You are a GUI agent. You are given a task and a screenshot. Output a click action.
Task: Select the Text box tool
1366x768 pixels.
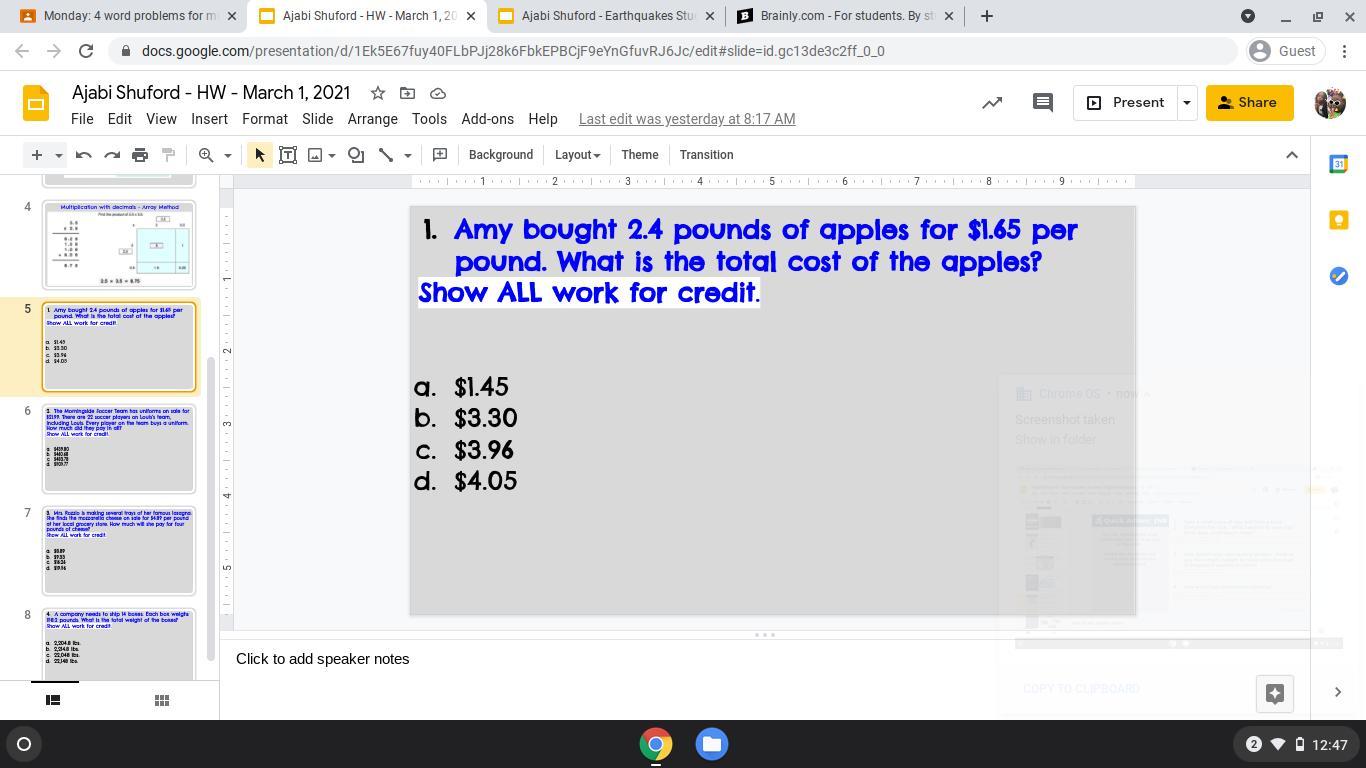click(x=288, y=155)
